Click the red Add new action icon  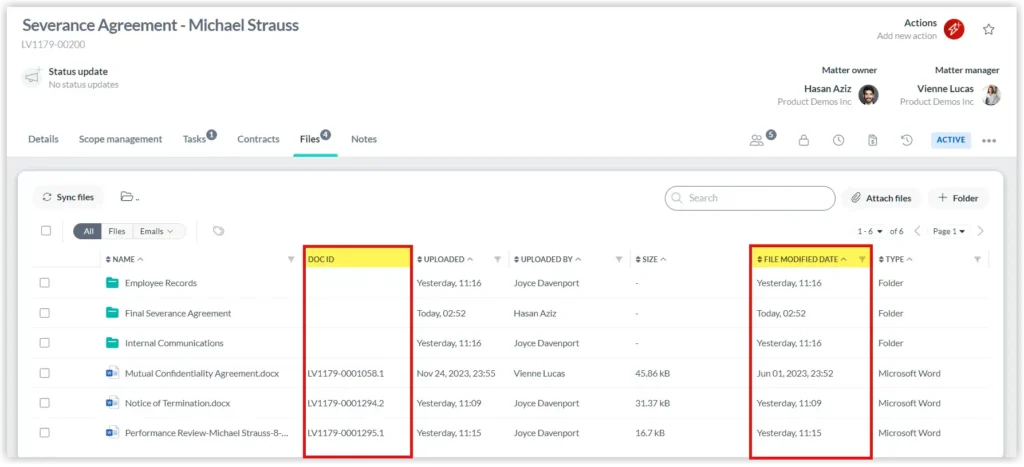(954, 29)
